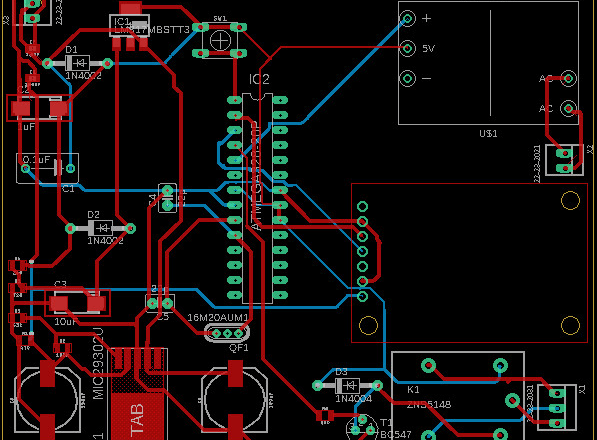Screen dimensions: 597x440
Task: Select the 16M20AUM1 crystal value label
Action: point(218,317)
